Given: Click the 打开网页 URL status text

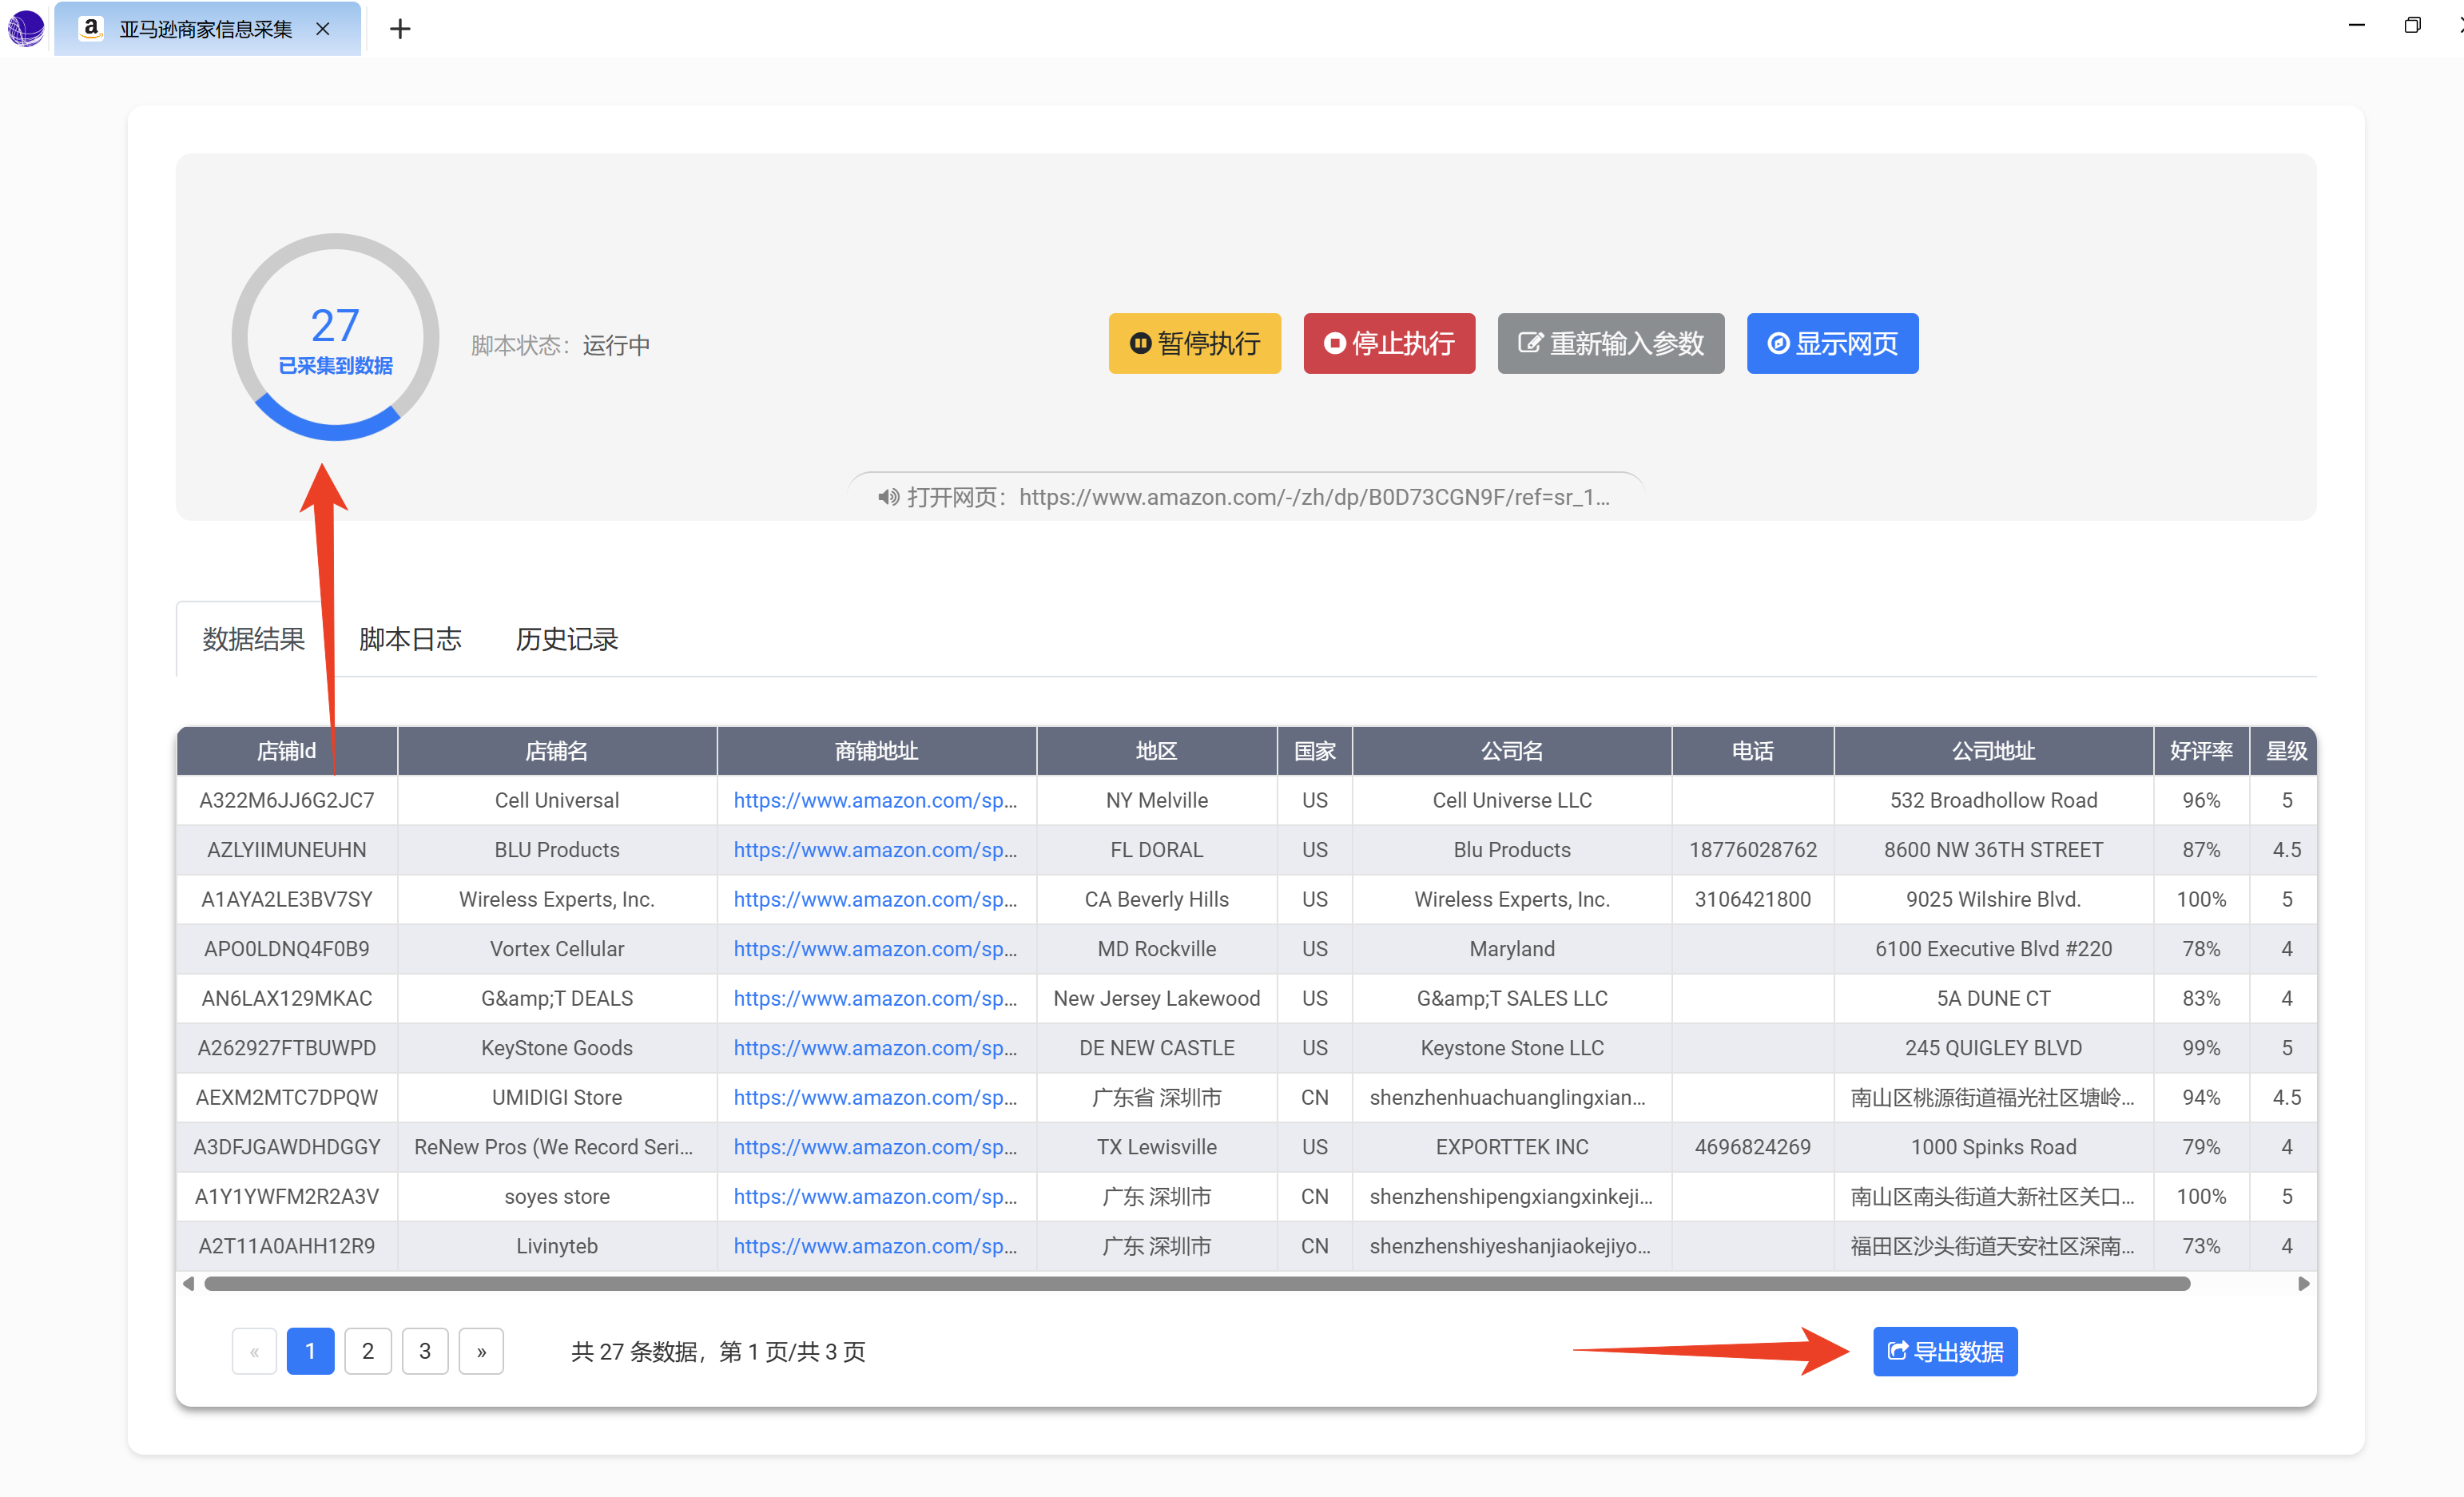Looking at the screenshot, I should [1258, 497].
